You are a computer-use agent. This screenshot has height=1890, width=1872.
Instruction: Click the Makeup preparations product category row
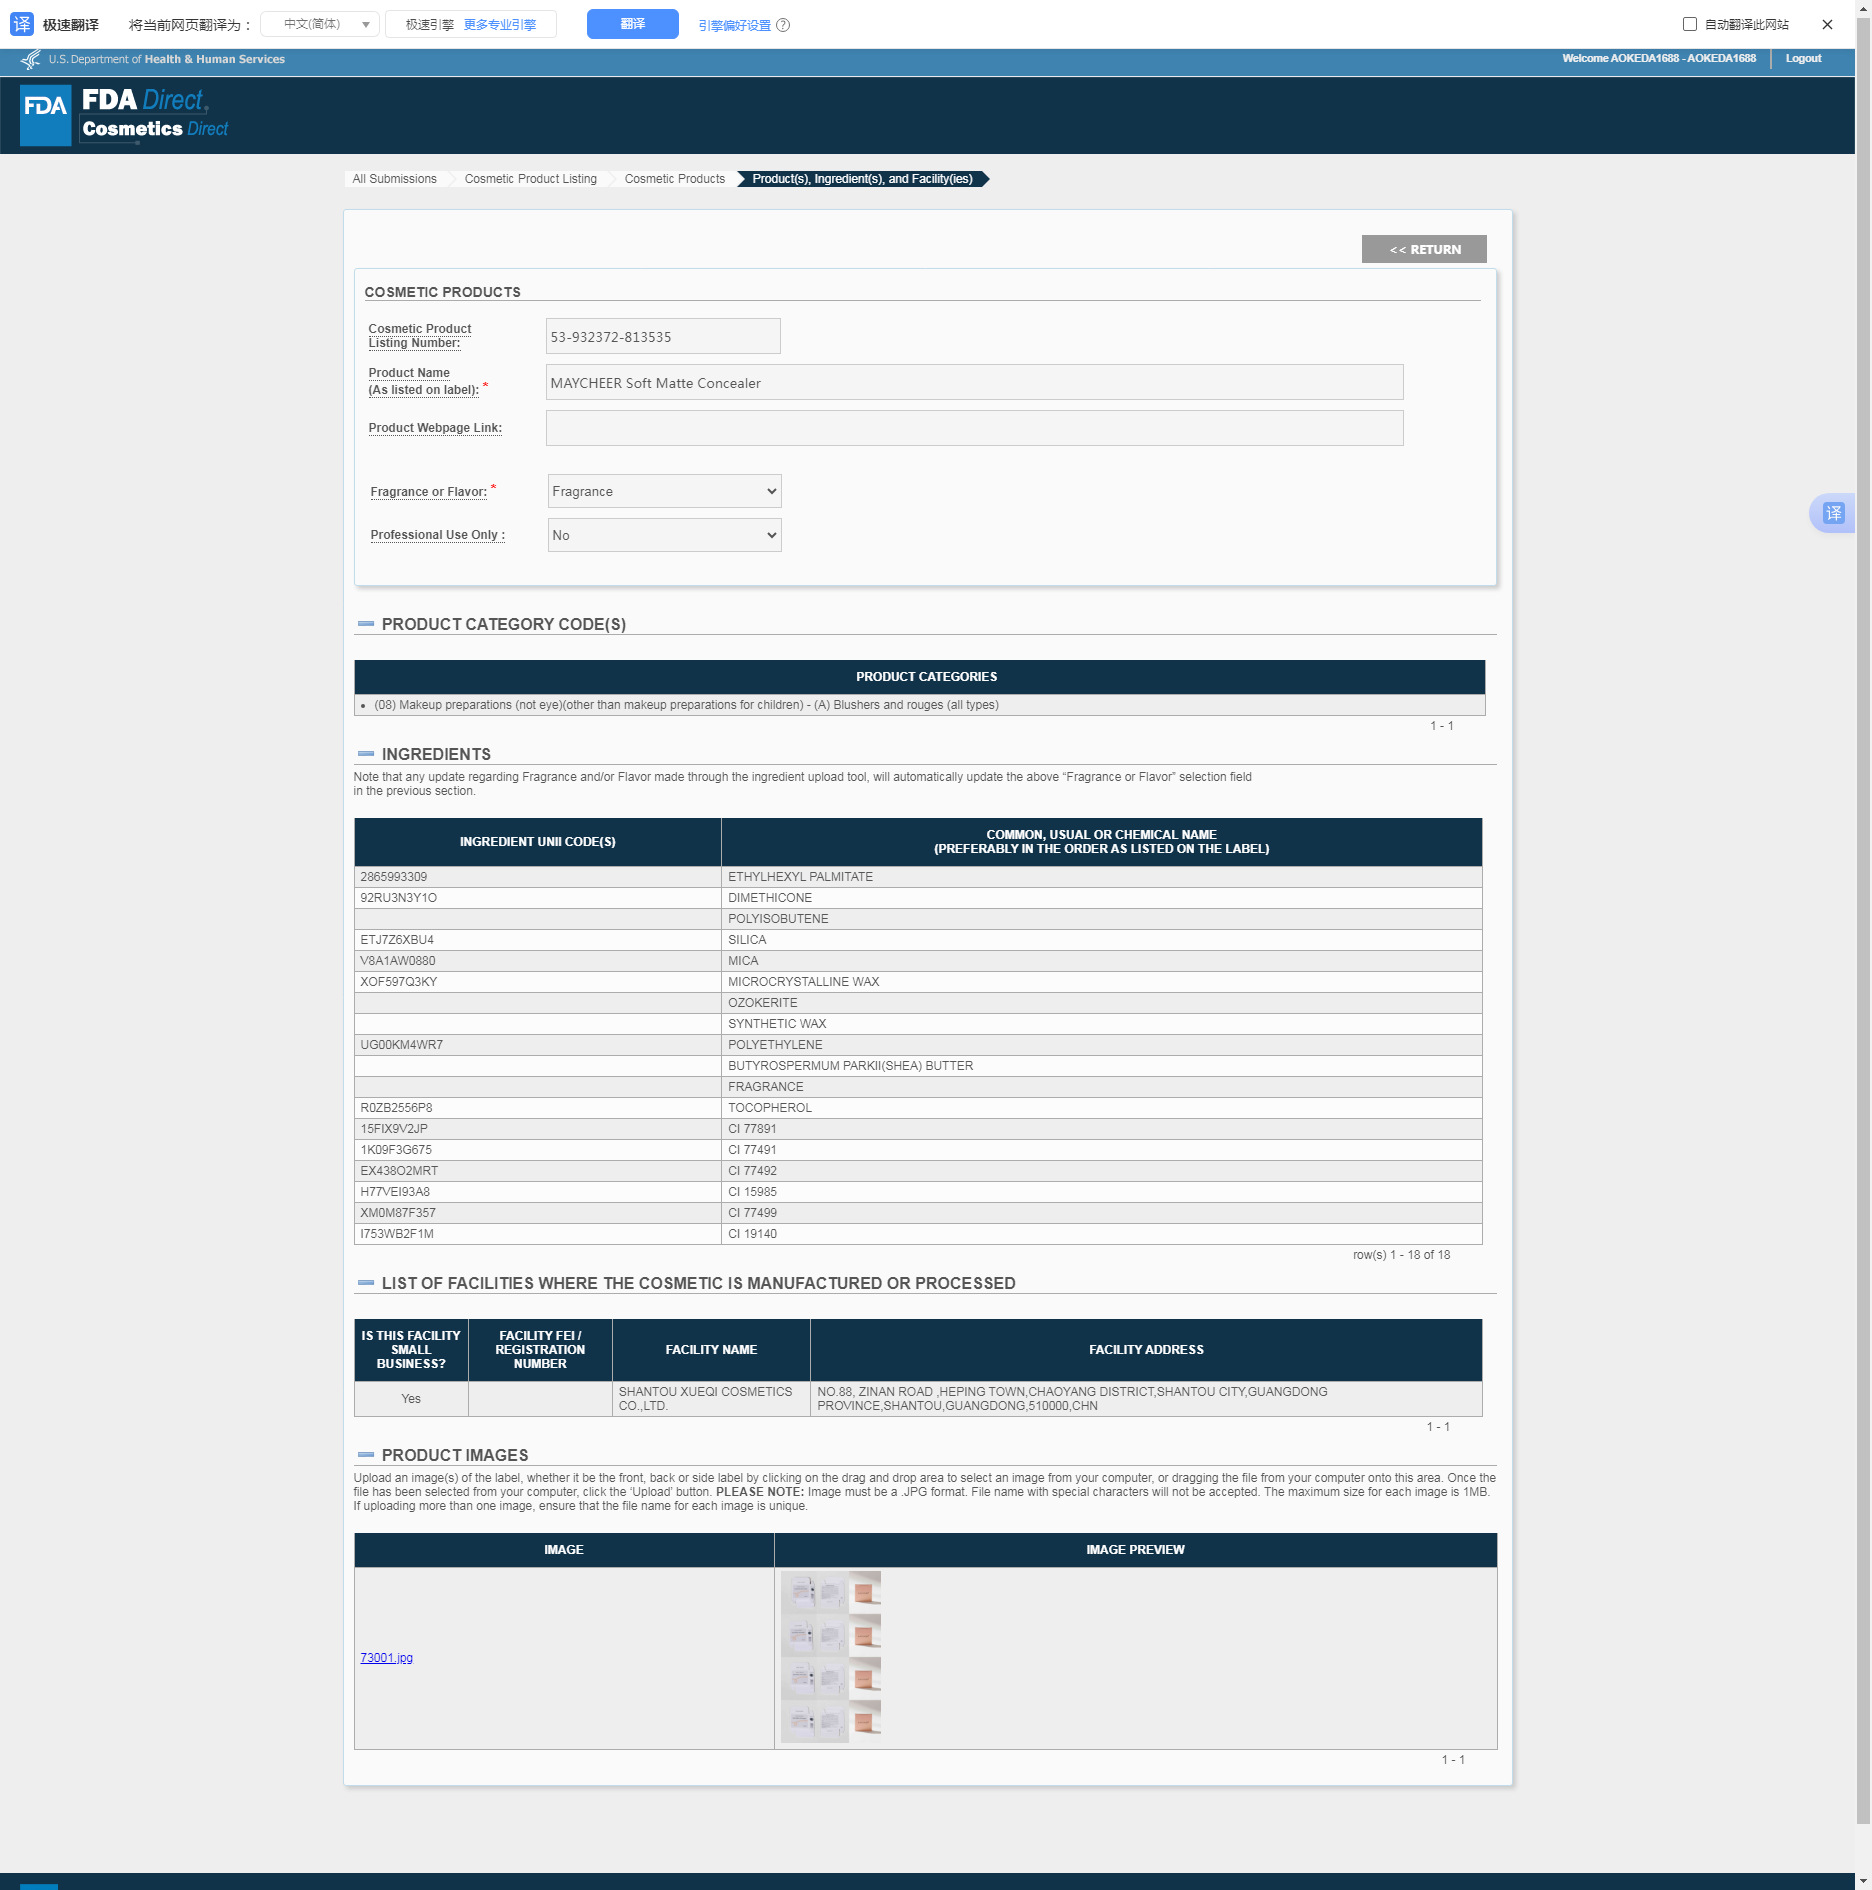click(919, 705)
